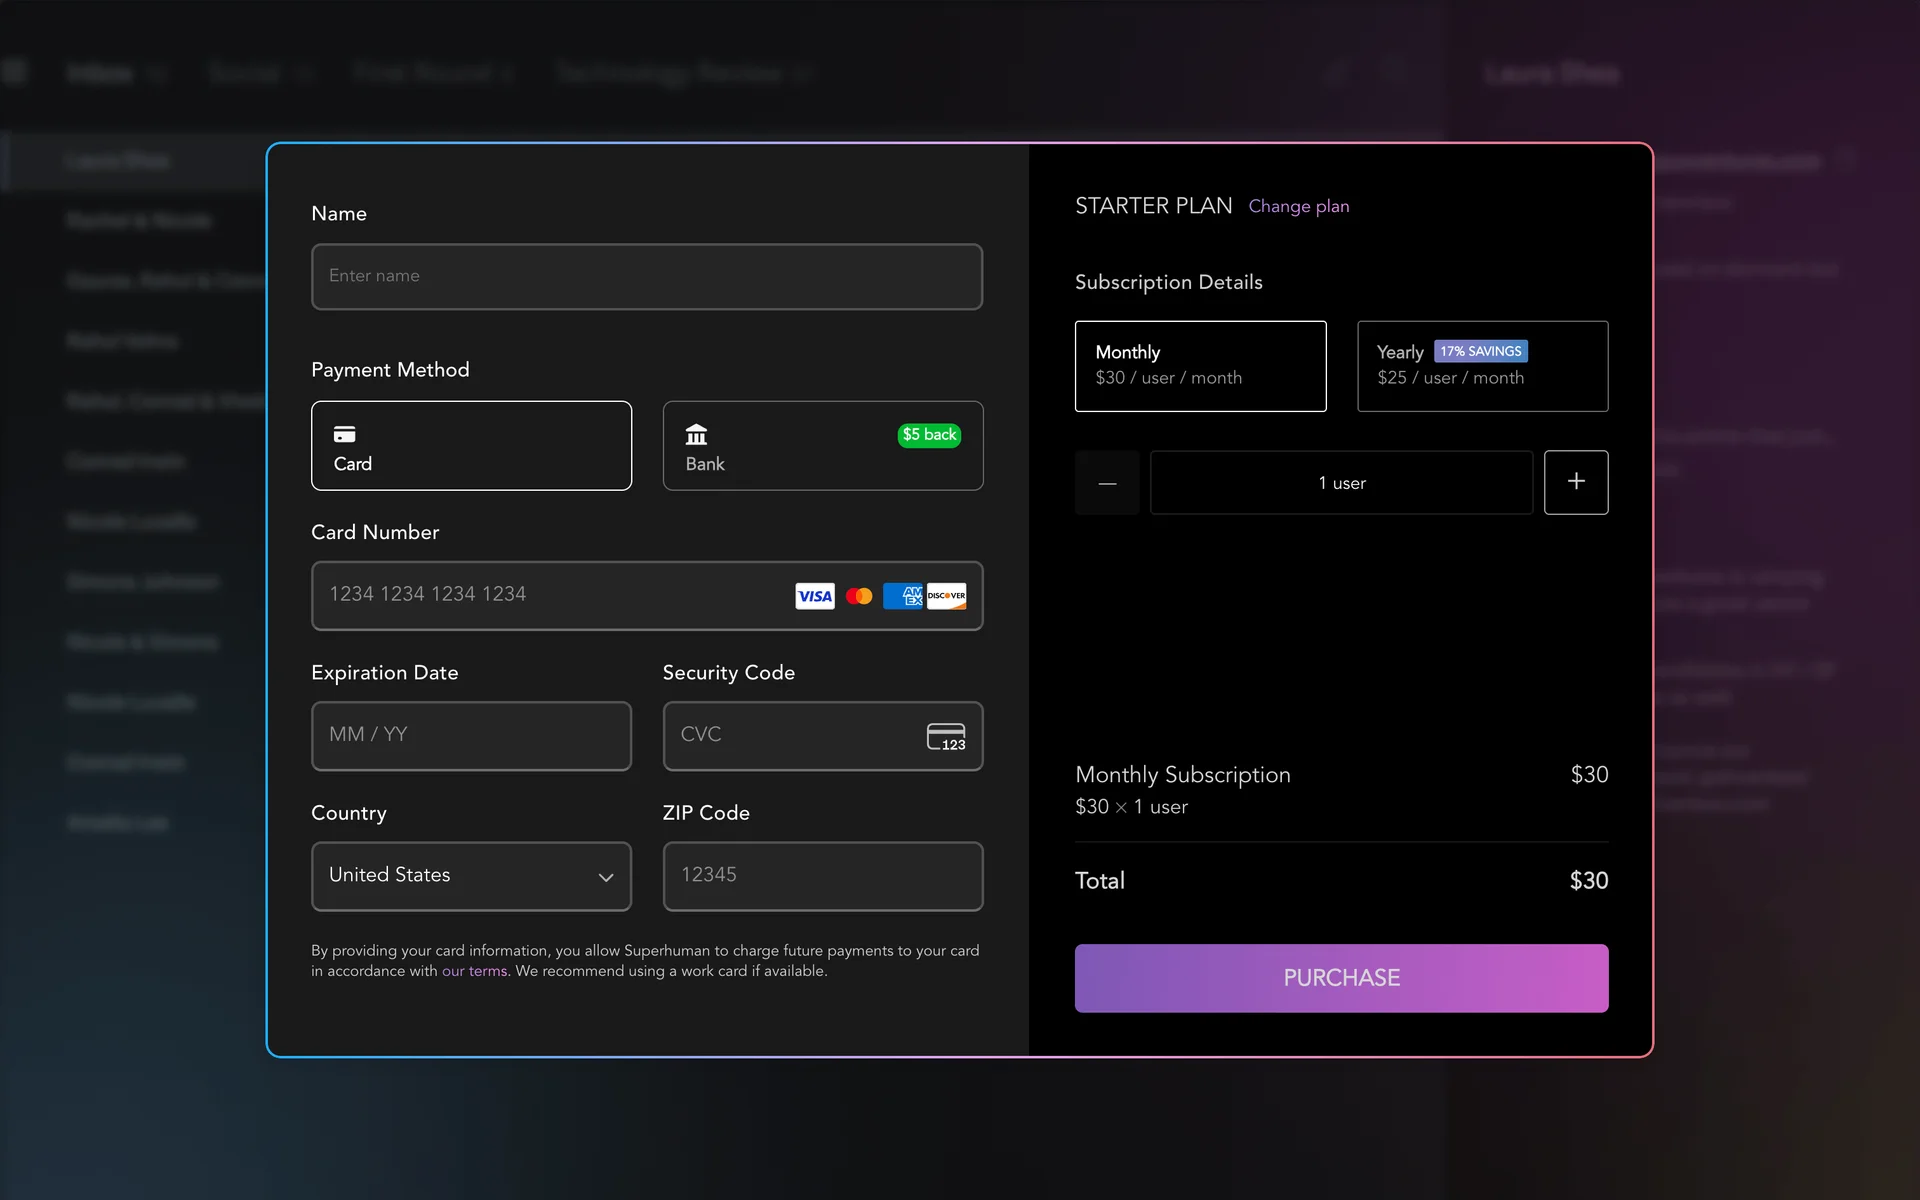Choose Yearly billing with 17% savings

tap(1481, 366)
